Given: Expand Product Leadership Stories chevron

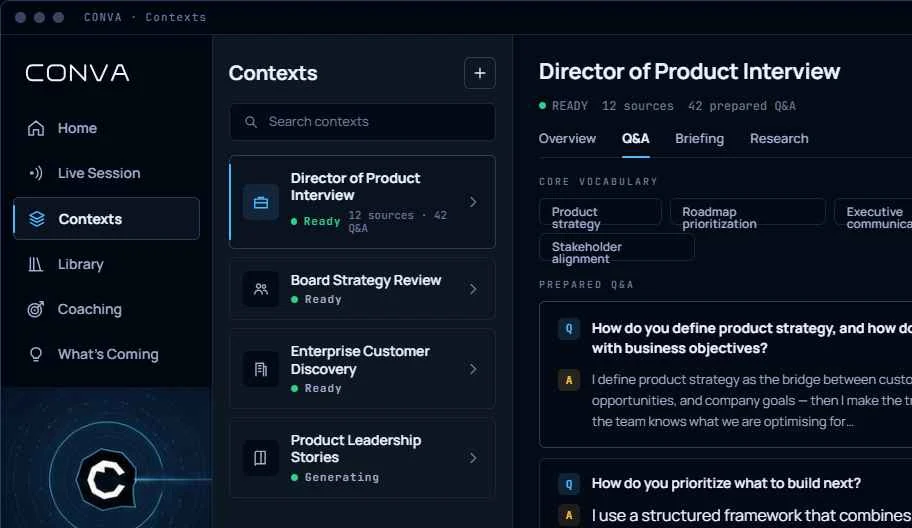Looking at the screenshot, I should 473,458.
